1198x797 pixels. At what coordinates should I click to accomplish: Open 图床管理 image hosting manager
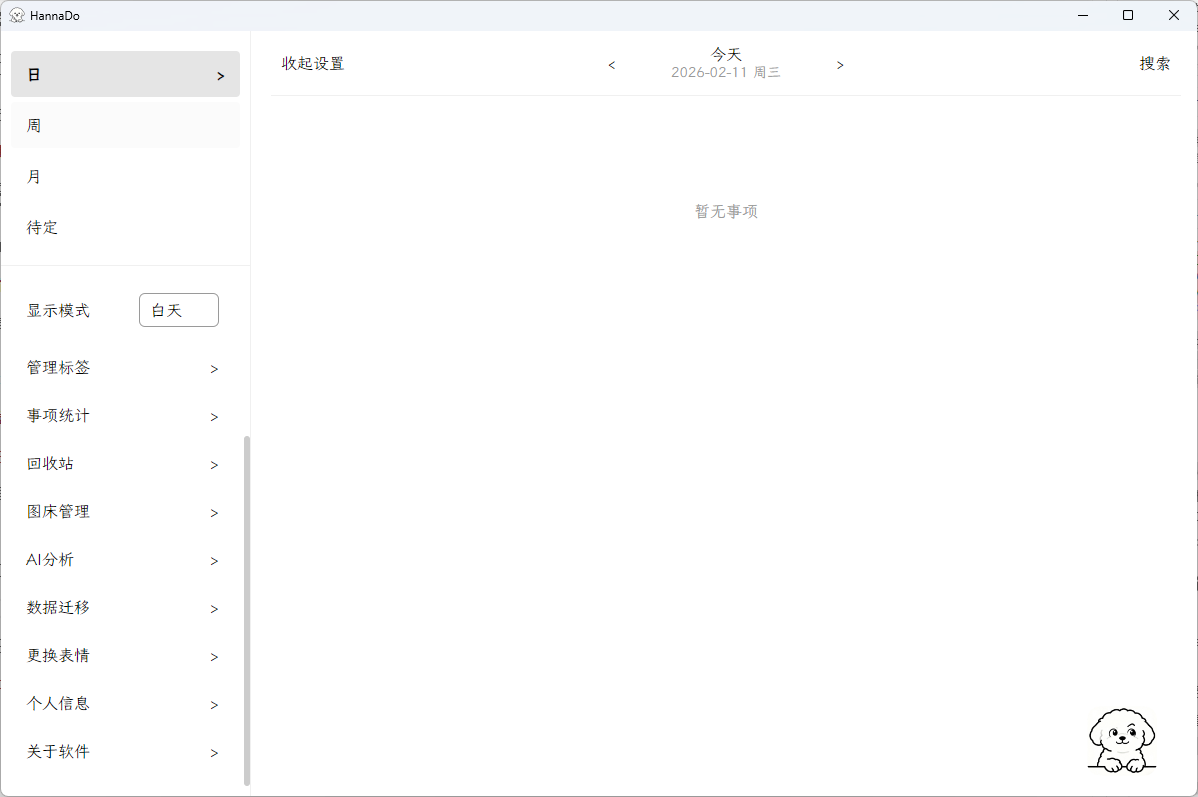click(x=57, y=511)
